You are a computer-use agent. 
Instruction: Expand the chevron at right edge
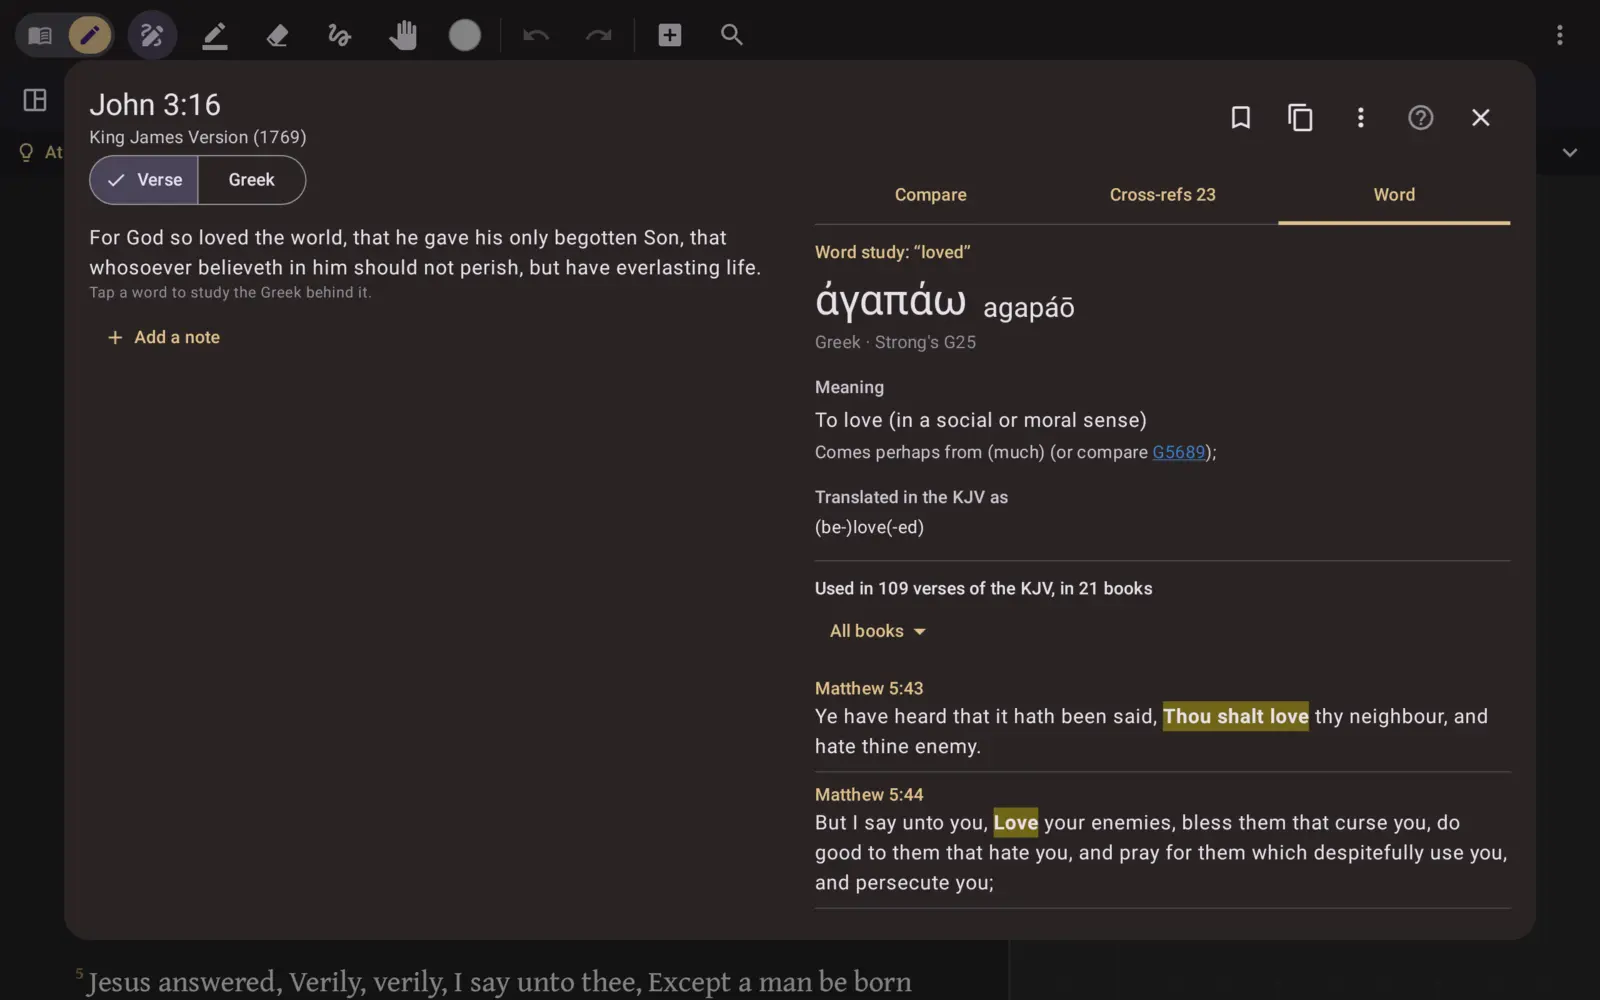click(1570, 153)
